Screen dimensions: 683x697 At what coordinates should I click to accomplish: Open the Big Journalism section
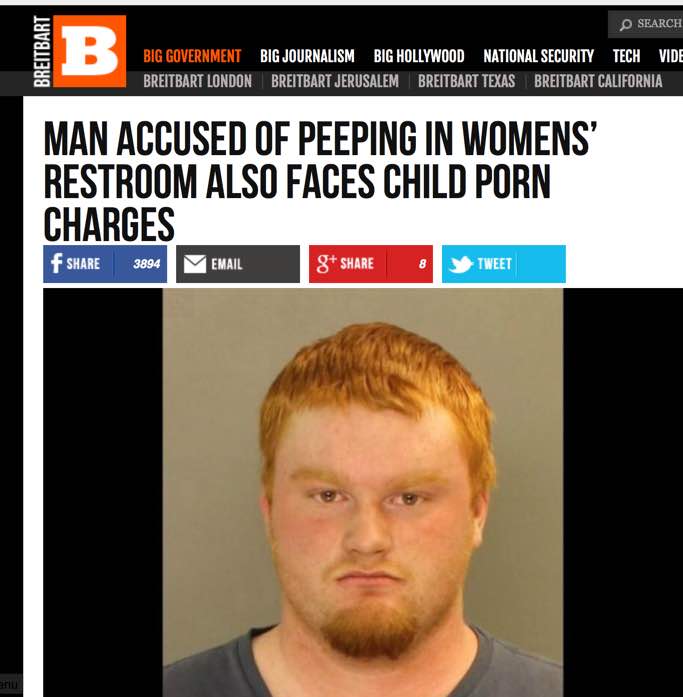(x=307, y=56)
